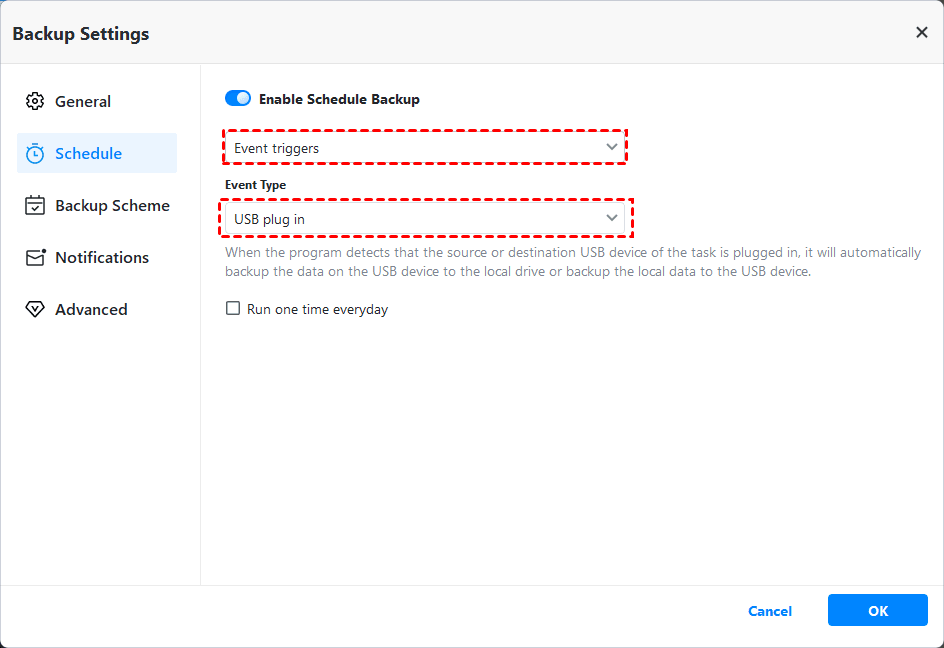
Task: Open the Notifications settings tab
Action: point(102,257)
